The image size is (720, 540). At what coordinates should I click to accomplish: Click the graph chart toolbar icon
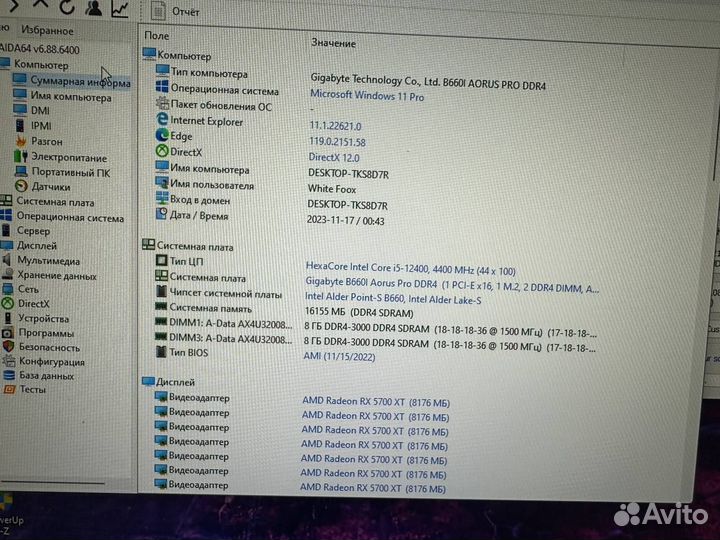pyautogui.click(x=120, y=9)
